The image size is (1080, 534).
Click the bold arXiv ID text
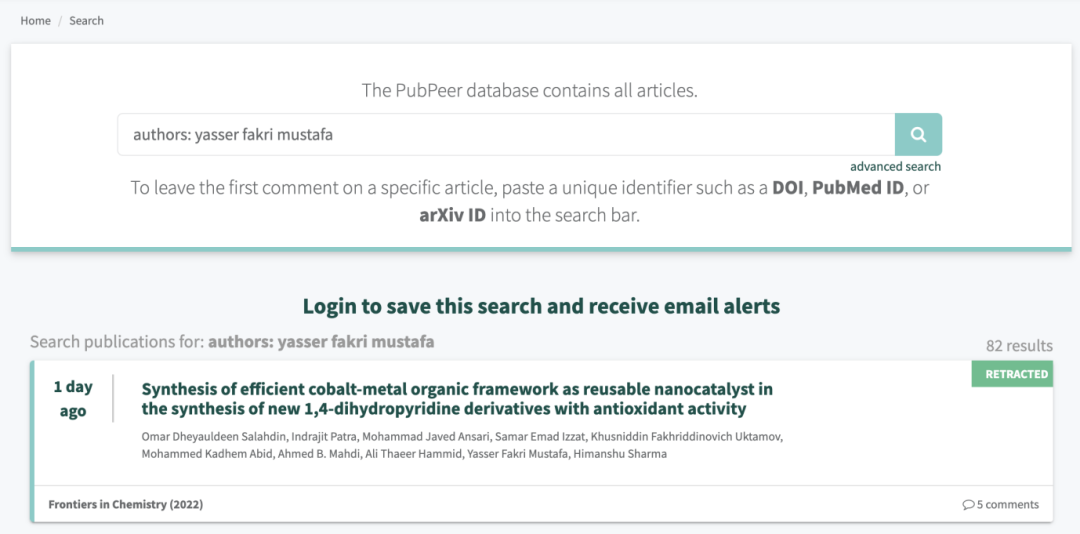pos(453,215)
